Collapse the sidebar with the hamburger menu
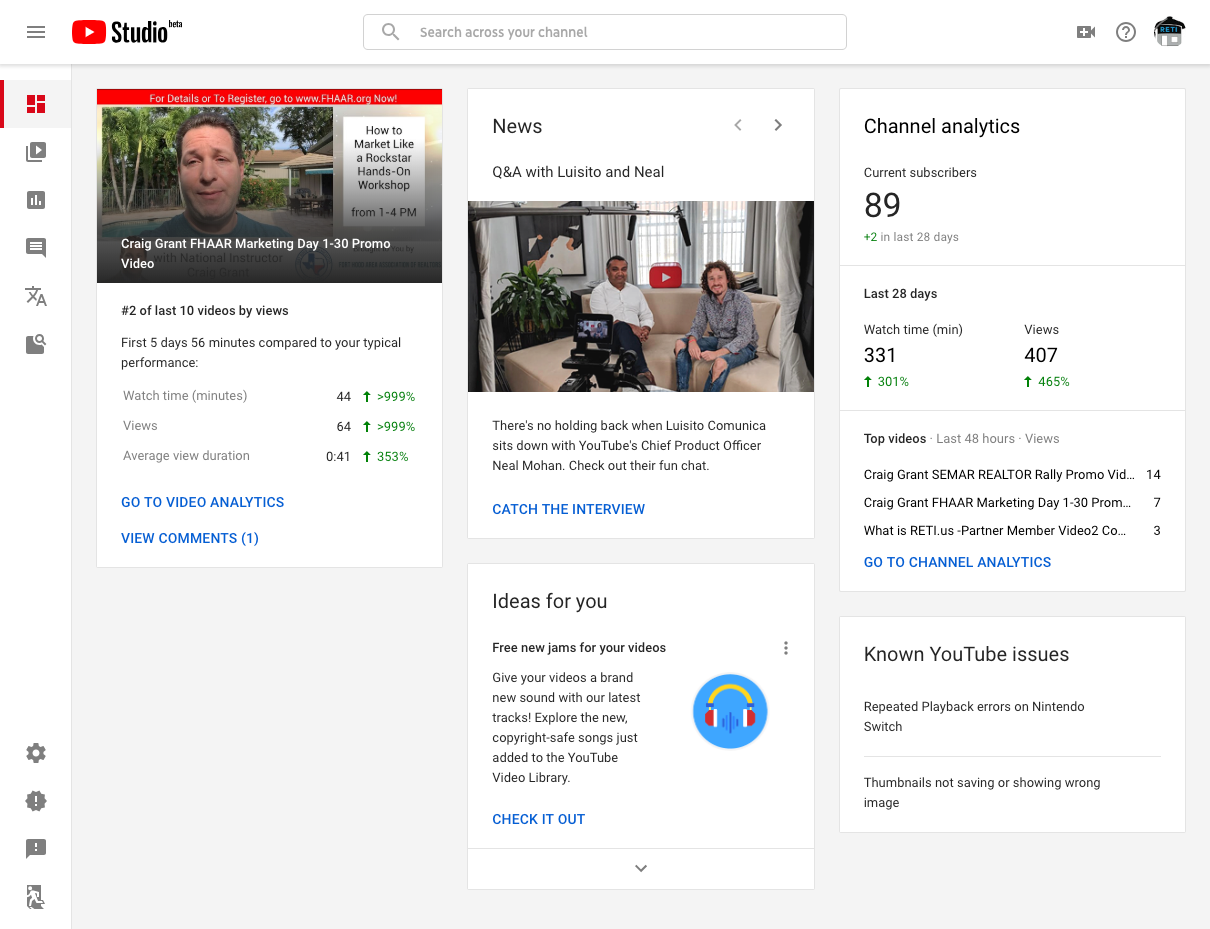 click(36, 32)
